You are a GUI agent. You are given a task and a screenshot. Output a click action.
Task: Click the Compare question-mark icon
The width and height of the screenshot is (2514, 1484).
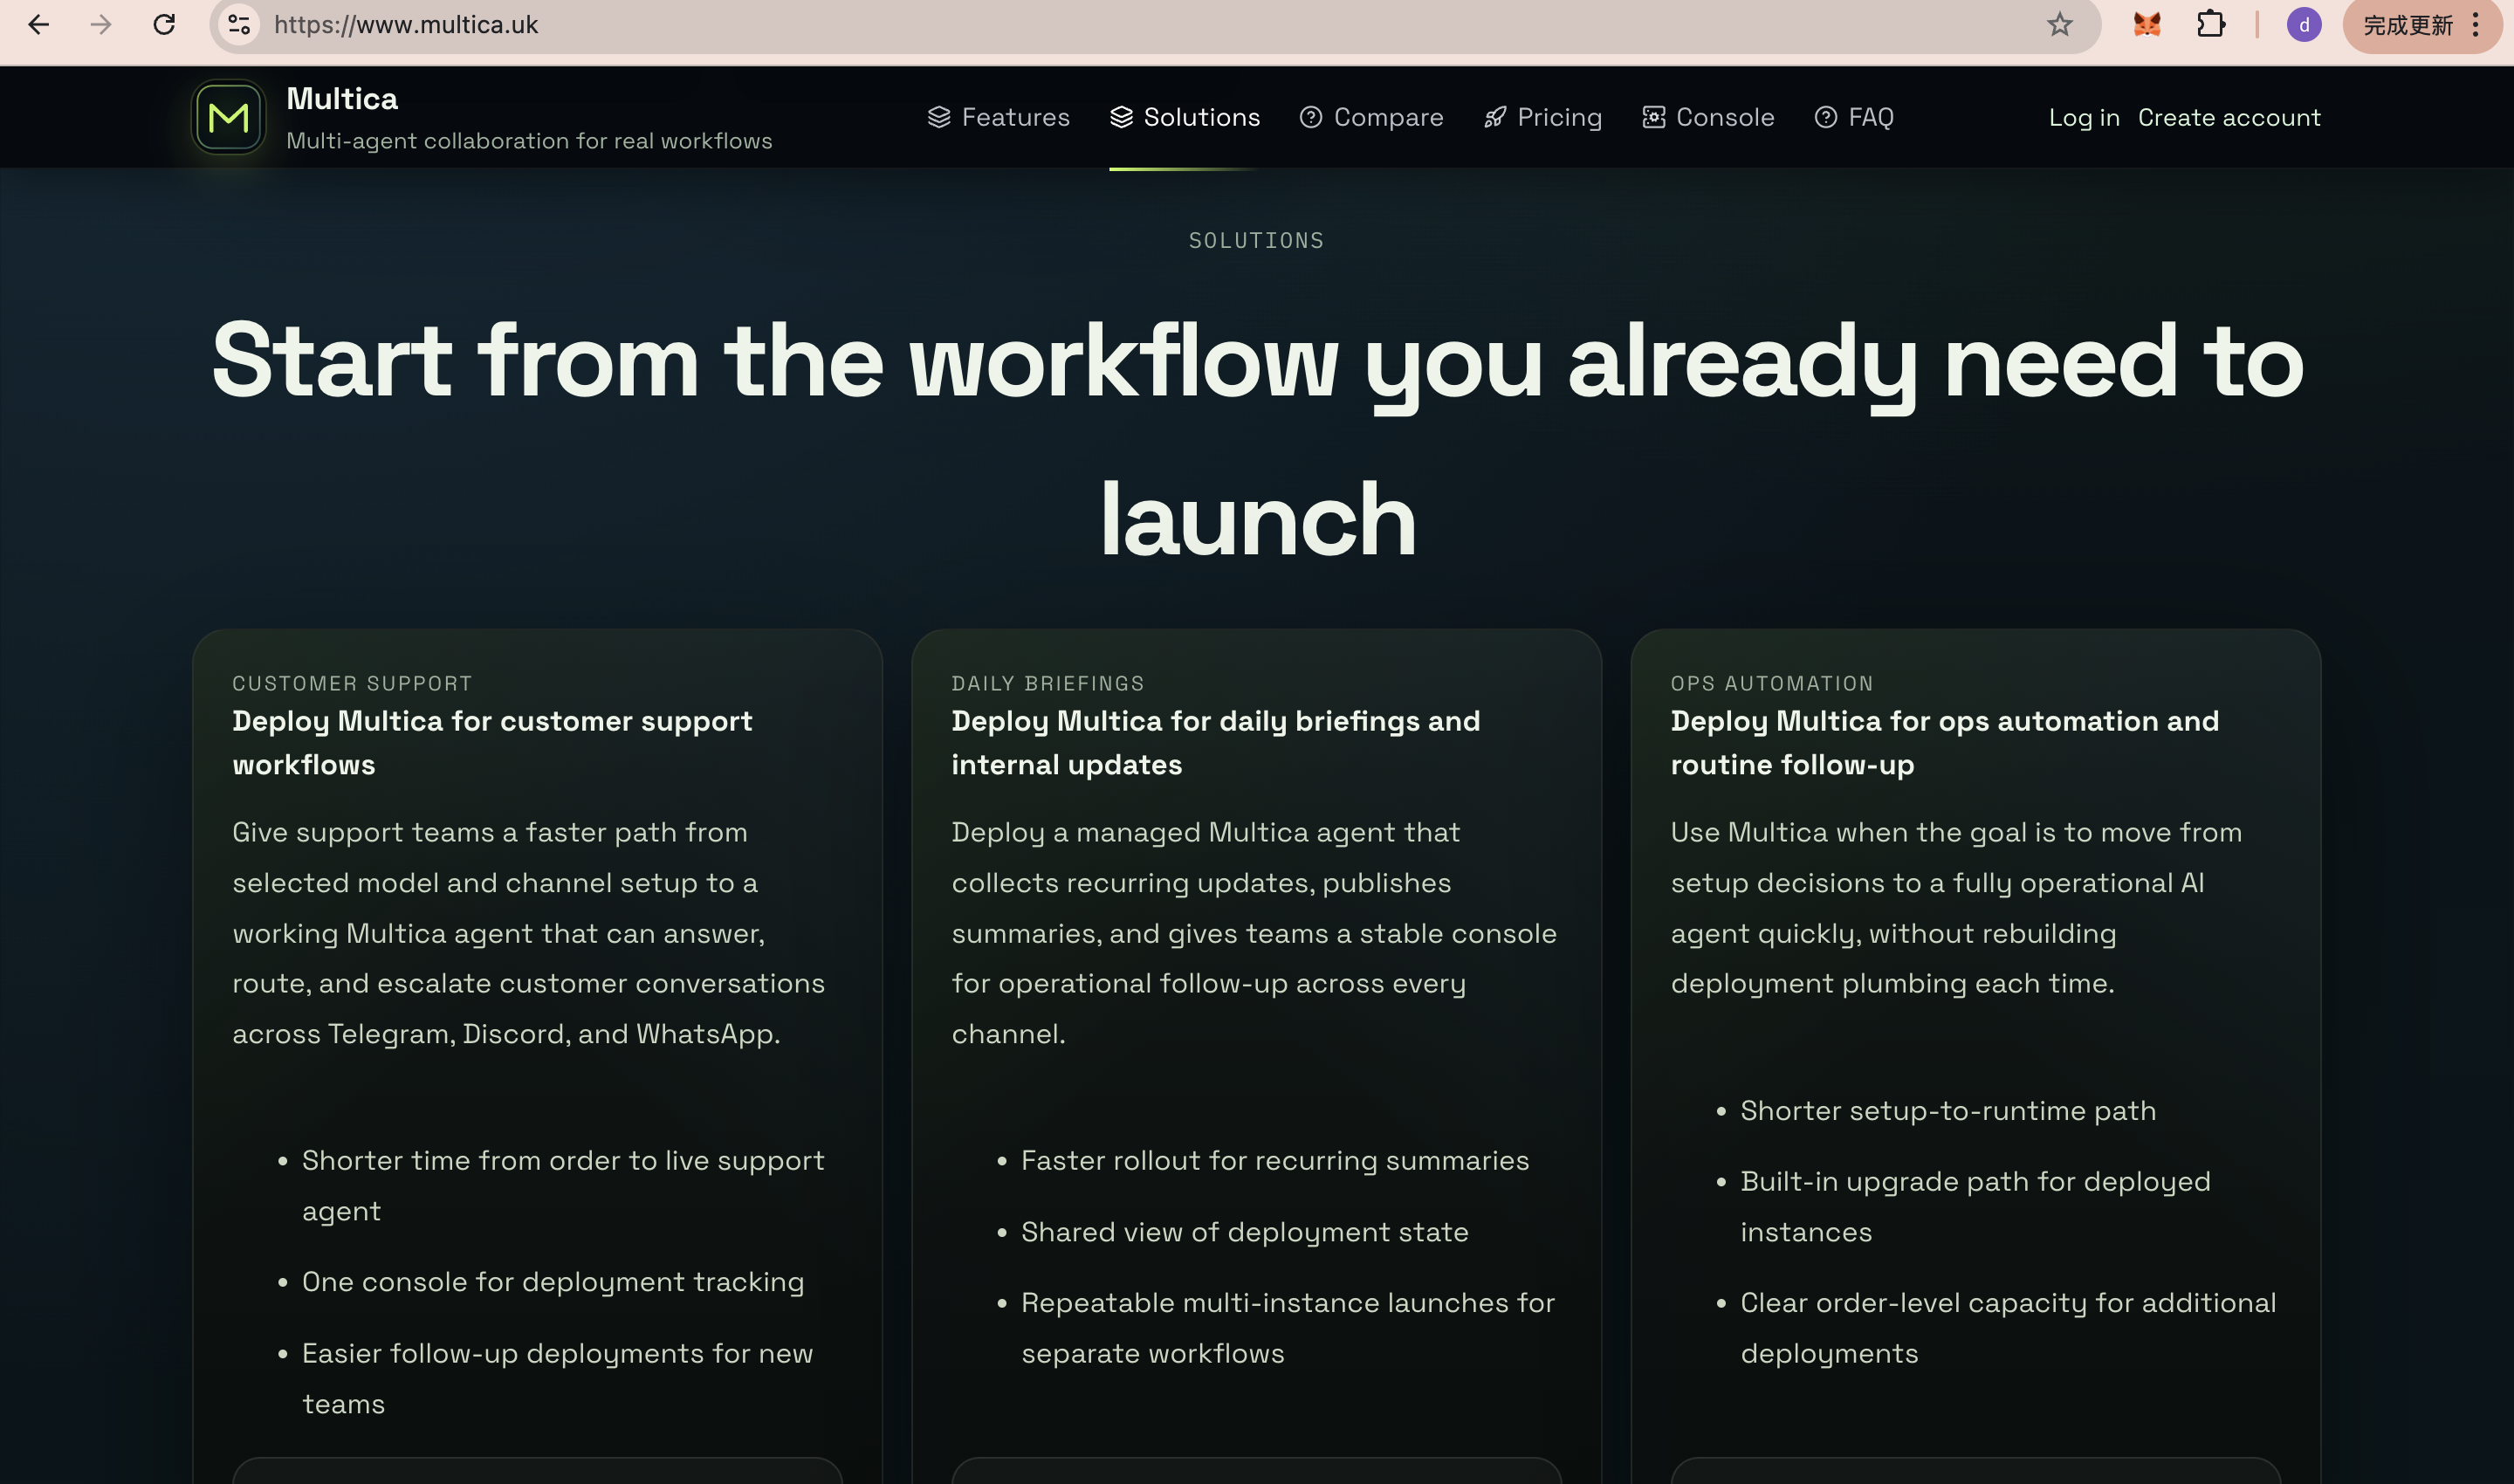[1311, 117]
